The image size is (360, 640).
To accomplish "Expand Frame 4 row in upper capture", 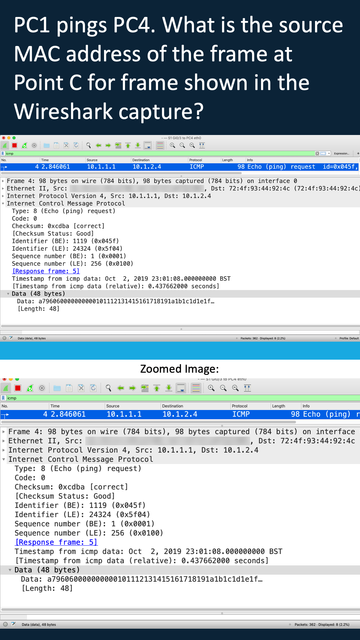I will (3, 181).
